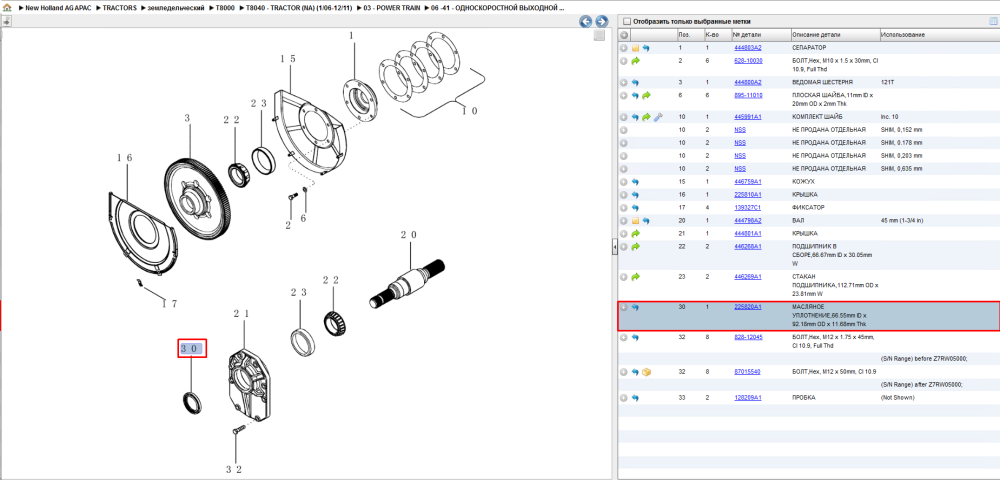The height and width of the screenshot is (480, 1000).
Task: Click '45 mm (1-3/4 in)' usage text
Action: [x=903, y=220]
